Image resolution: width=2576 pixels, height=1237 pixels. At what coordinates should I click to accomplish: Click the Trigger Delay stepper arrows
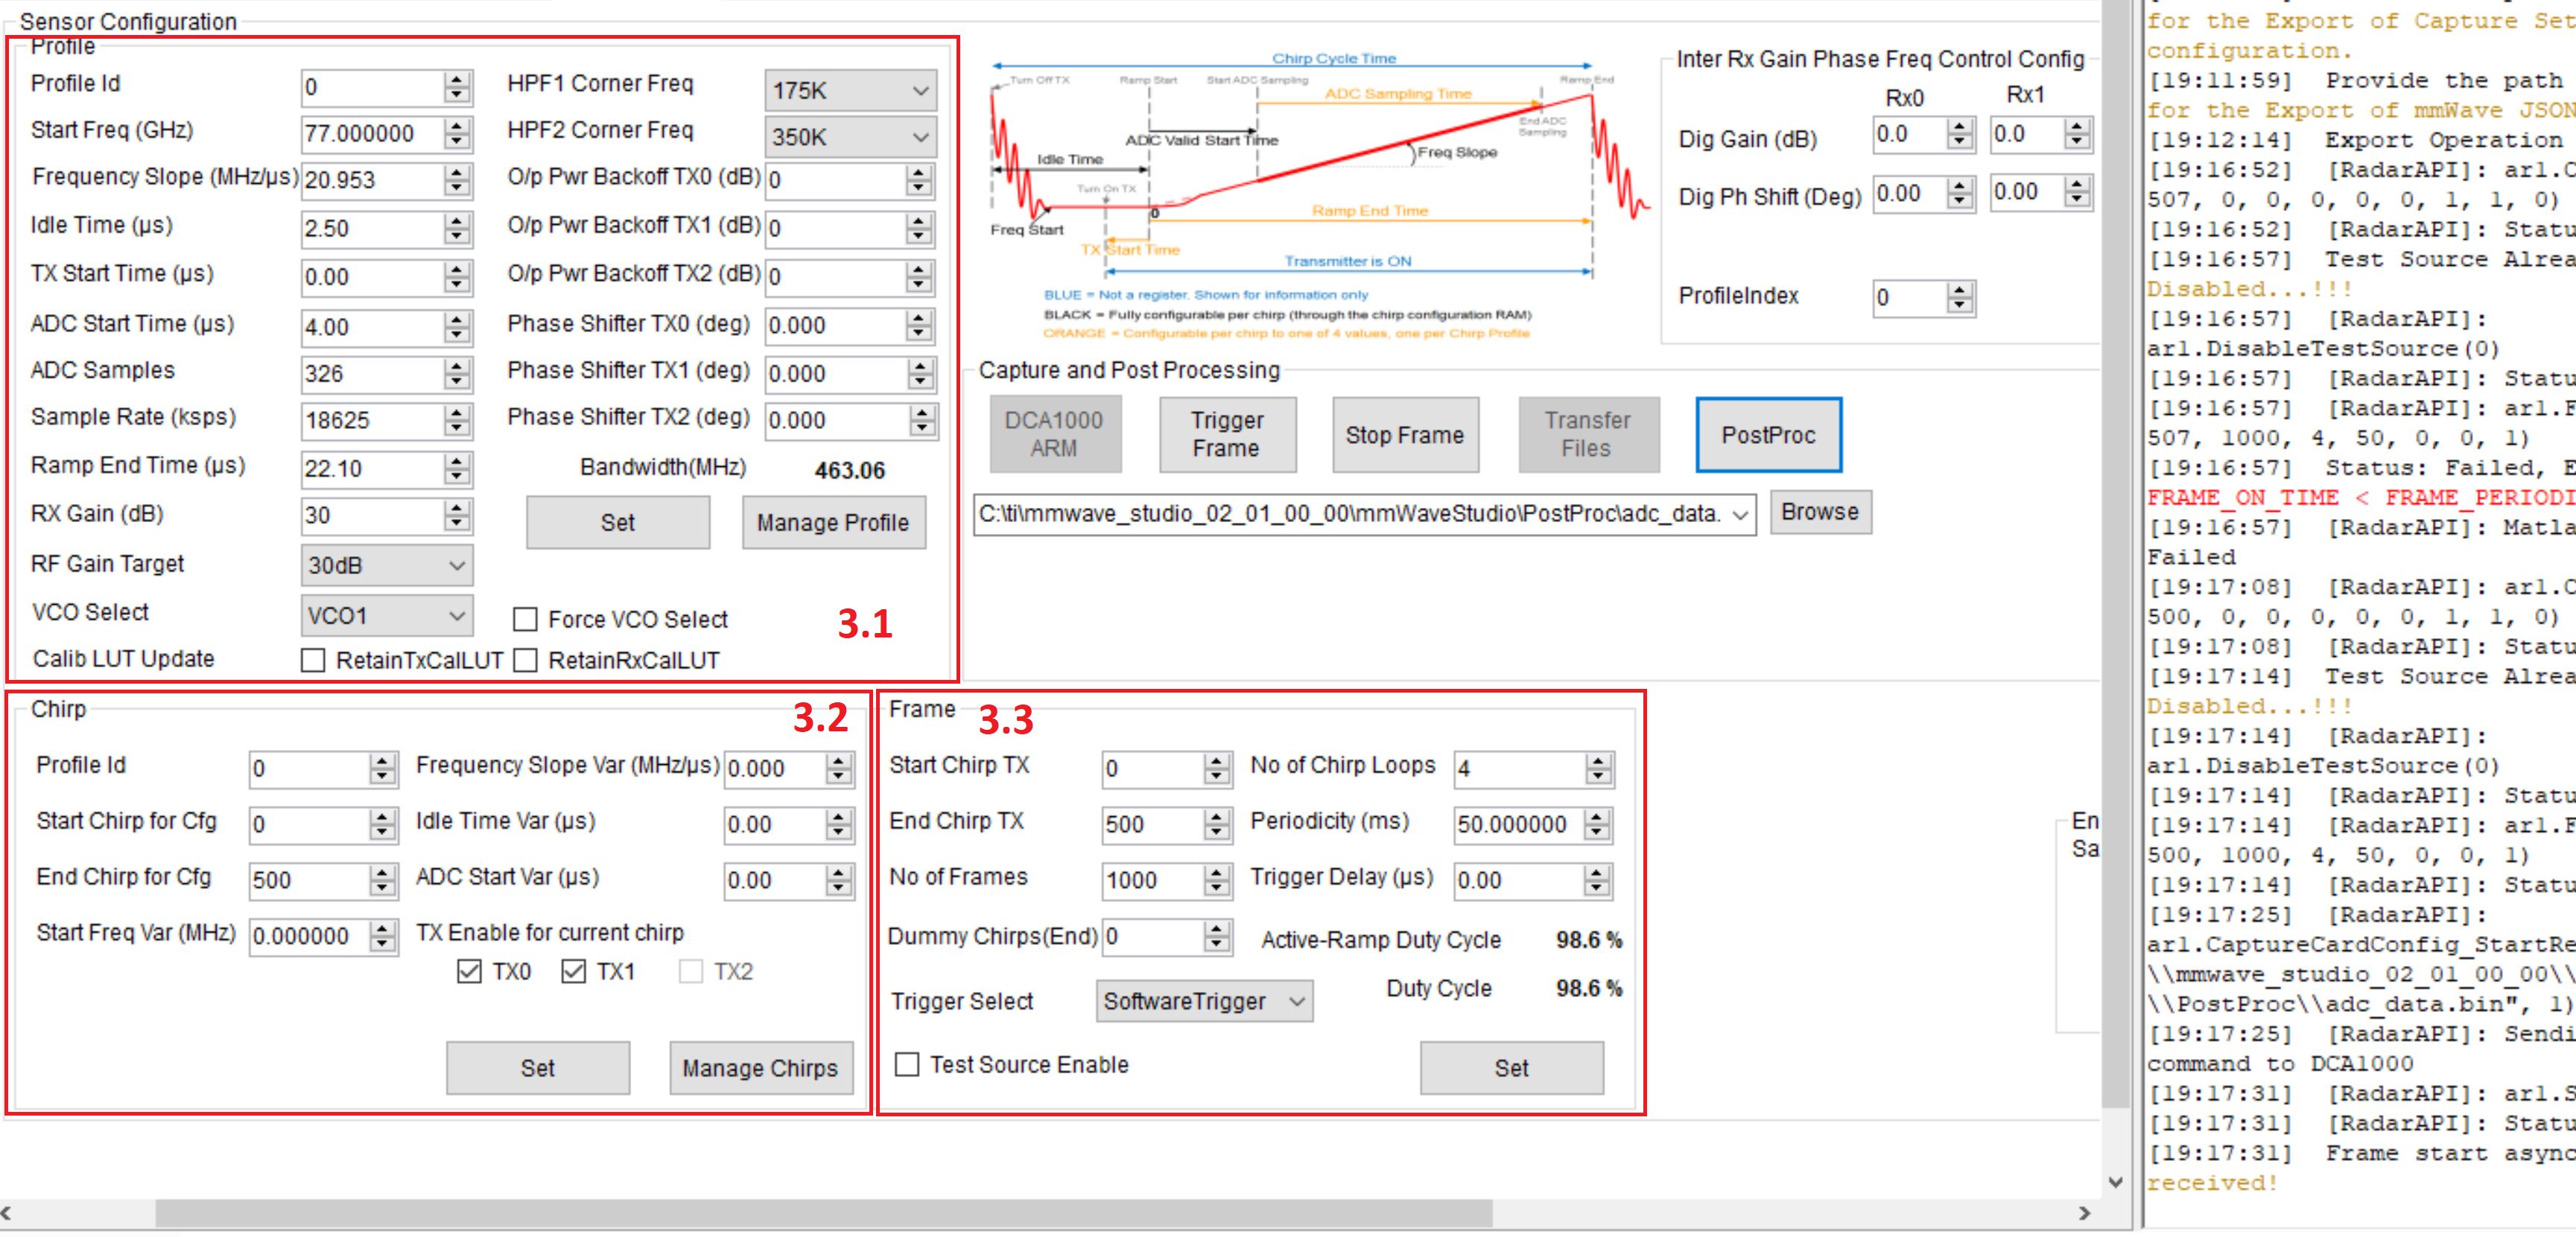pos(1598,880)
